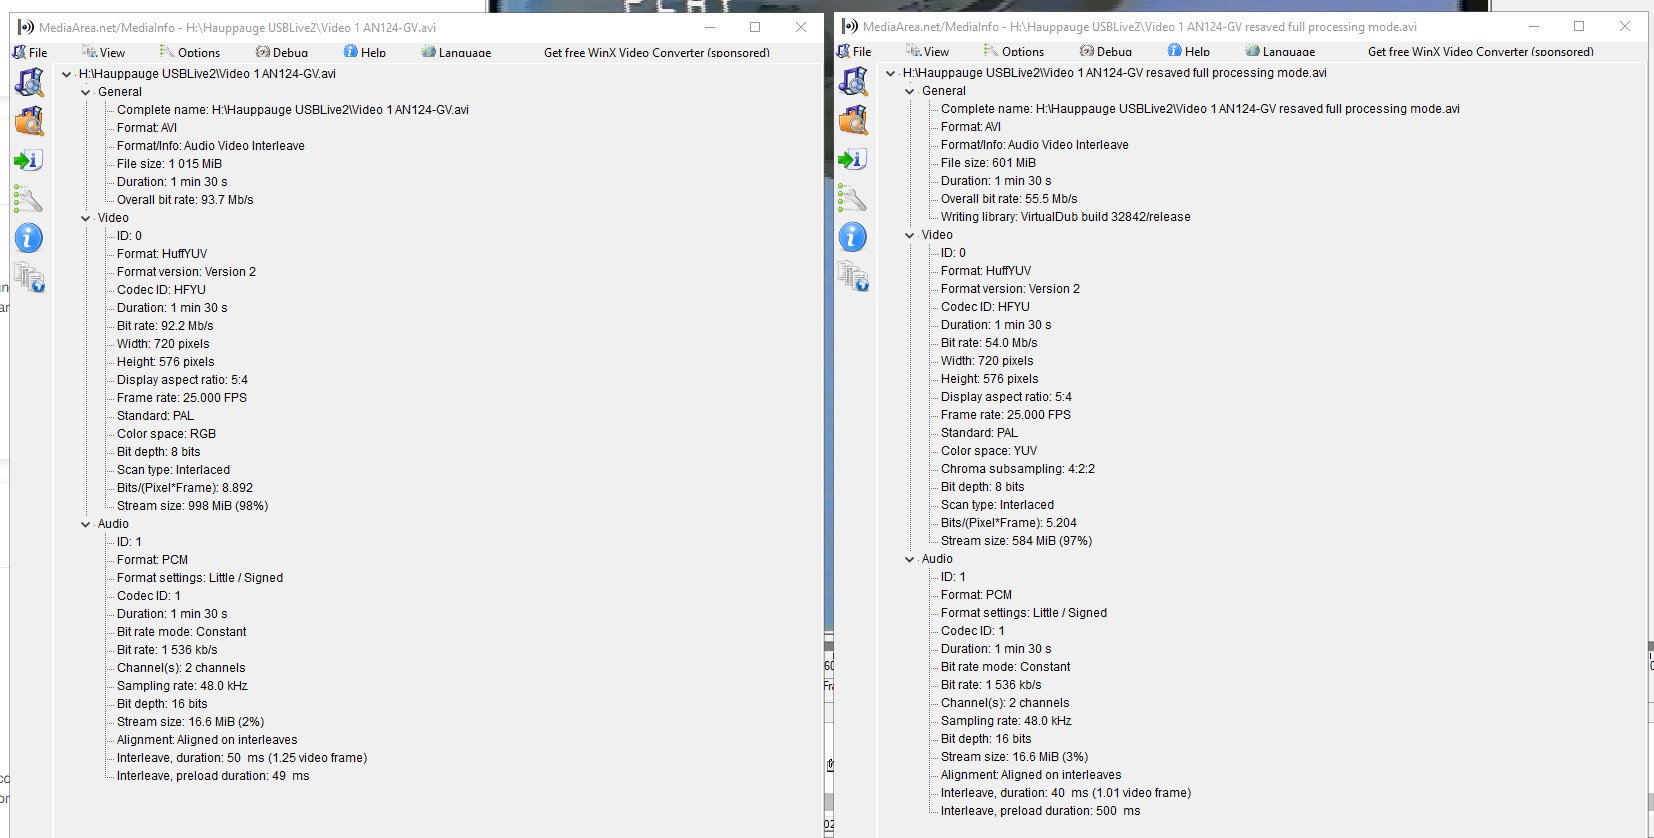1654x838 pixels.
Task: Minimize the right MediaInfo window
Action: (x=1534, y=26)
